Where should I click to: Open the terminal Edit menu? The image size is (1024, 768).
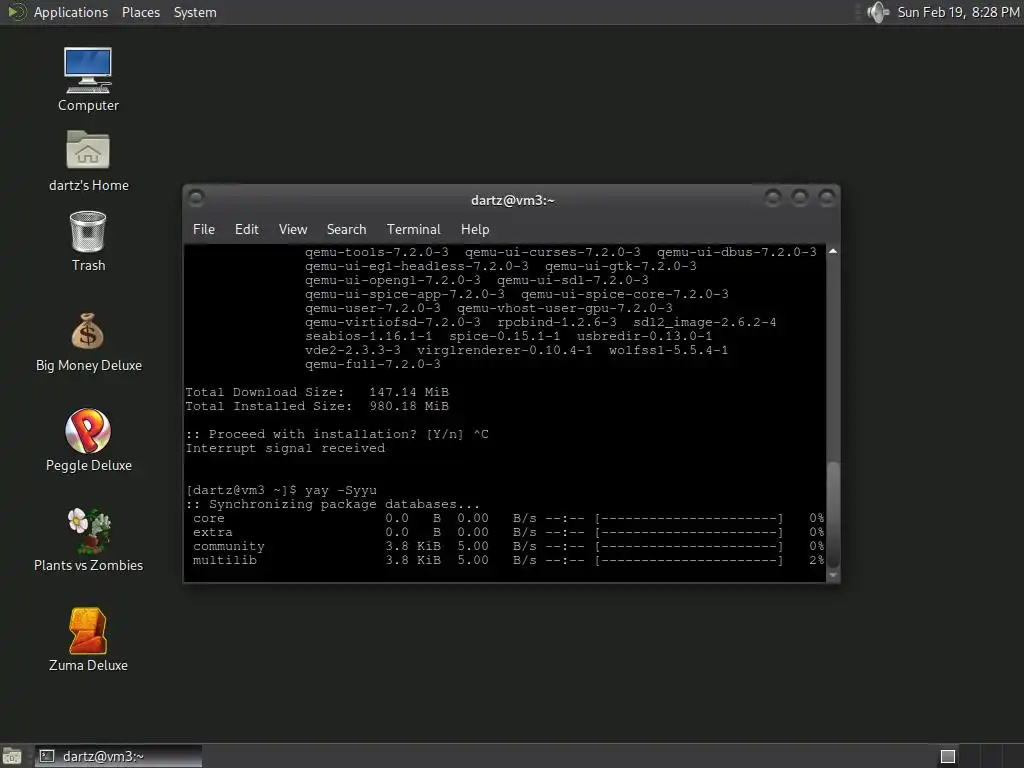(247, 229)
